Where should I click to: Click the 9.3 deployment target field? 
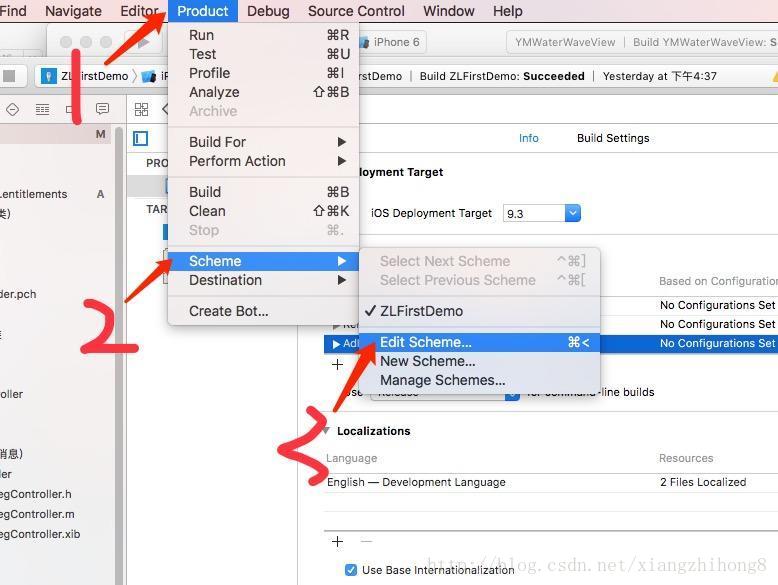coord(534,213)
